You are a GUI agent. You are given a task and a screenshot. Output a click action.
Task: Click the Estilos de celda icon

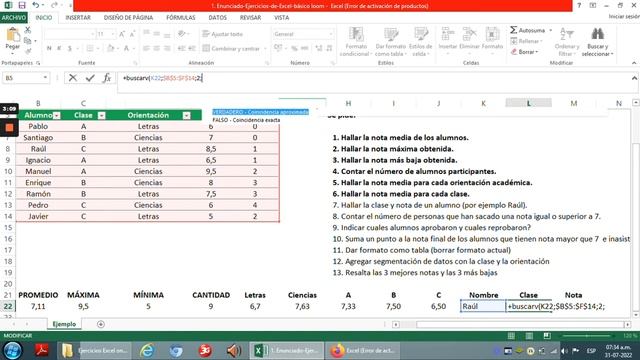point(420,35)
